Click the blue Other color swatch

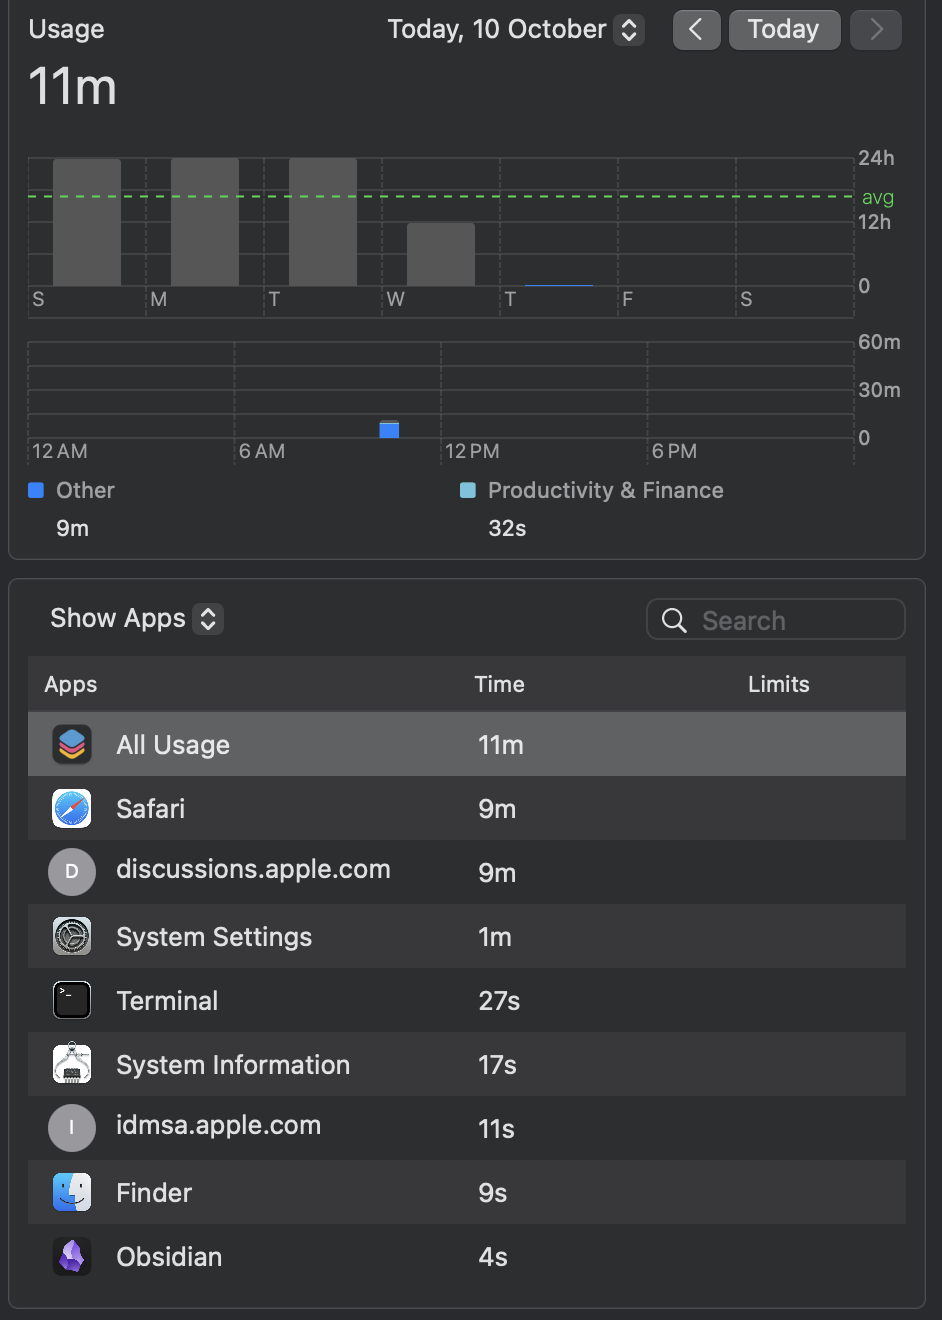(36, 490)
